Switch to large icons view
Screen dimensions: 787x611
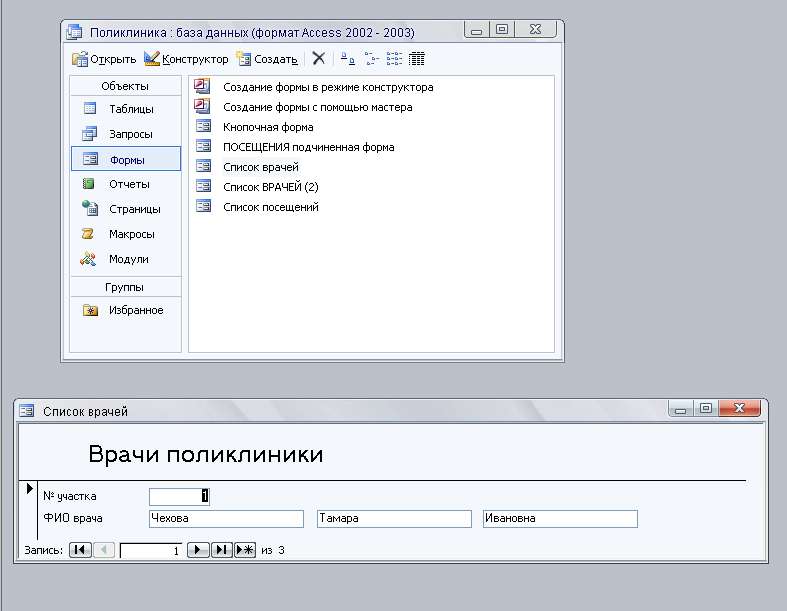tap(347, 59)
